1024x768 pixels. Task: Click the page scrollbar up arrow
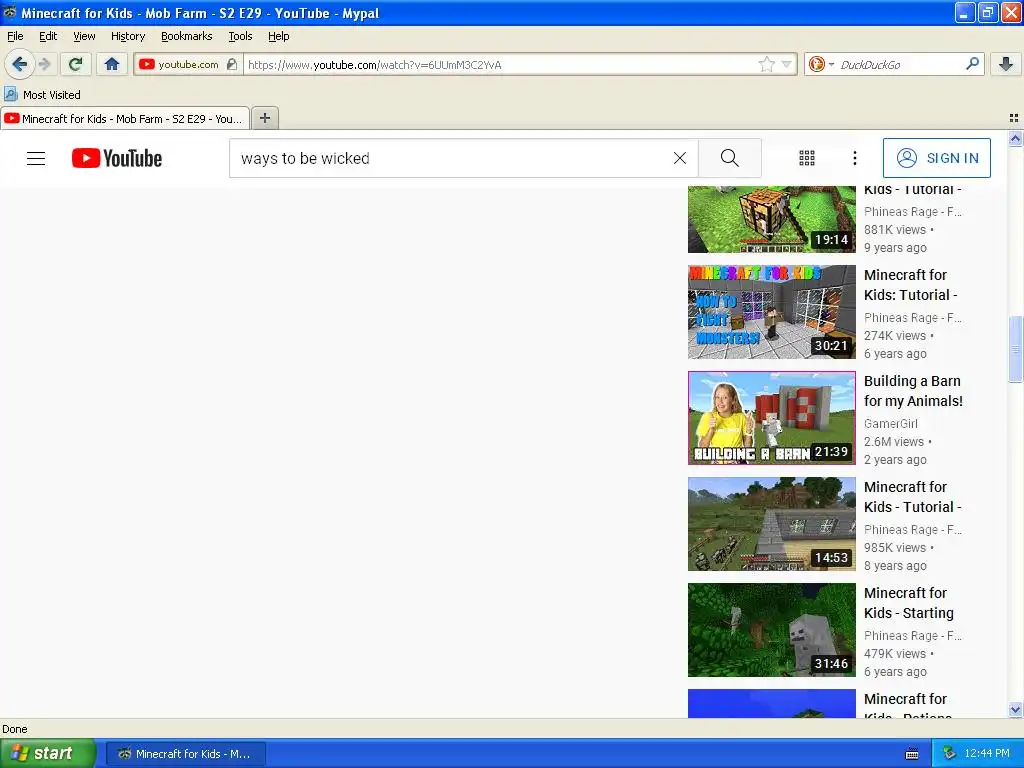point(1015,138)
